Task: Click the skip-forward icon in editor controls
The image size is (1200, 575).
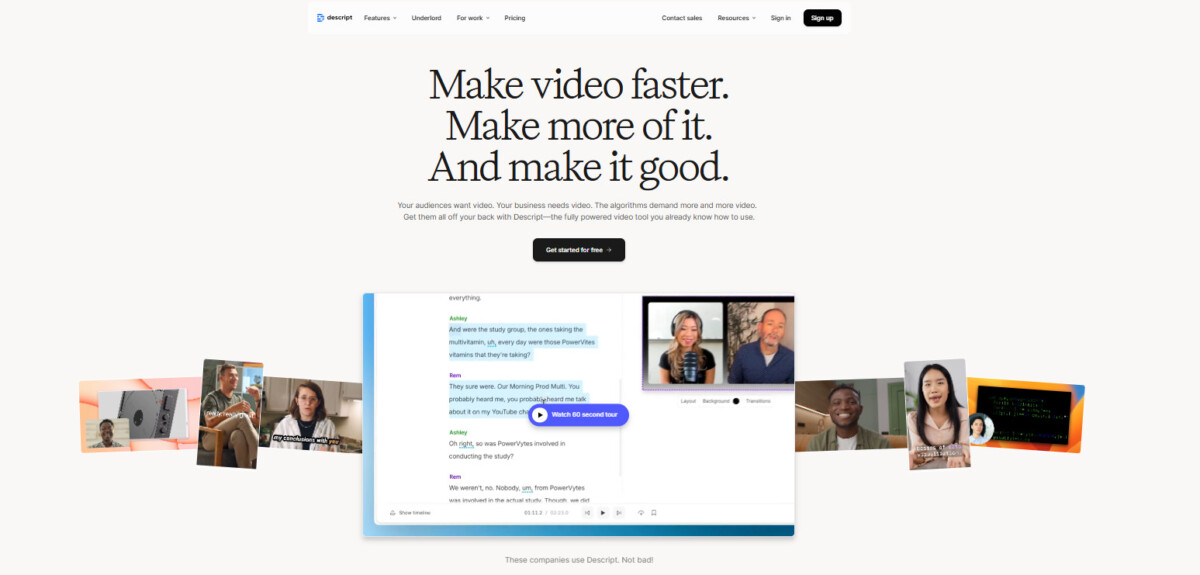Action: 619,512
